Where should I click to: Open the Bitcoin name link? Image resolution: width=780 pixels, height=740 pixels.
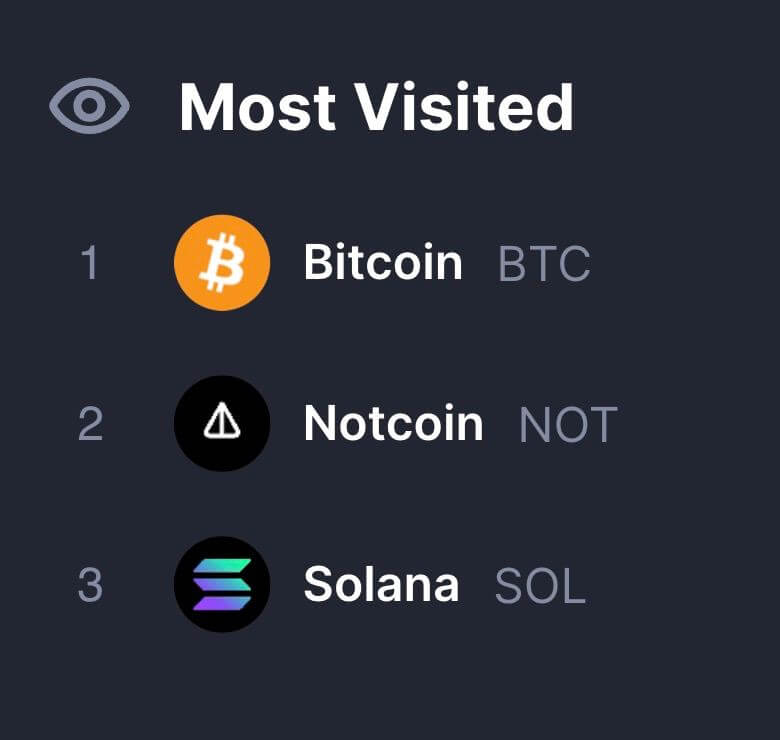pyautogui.click(x=383, y=263)
